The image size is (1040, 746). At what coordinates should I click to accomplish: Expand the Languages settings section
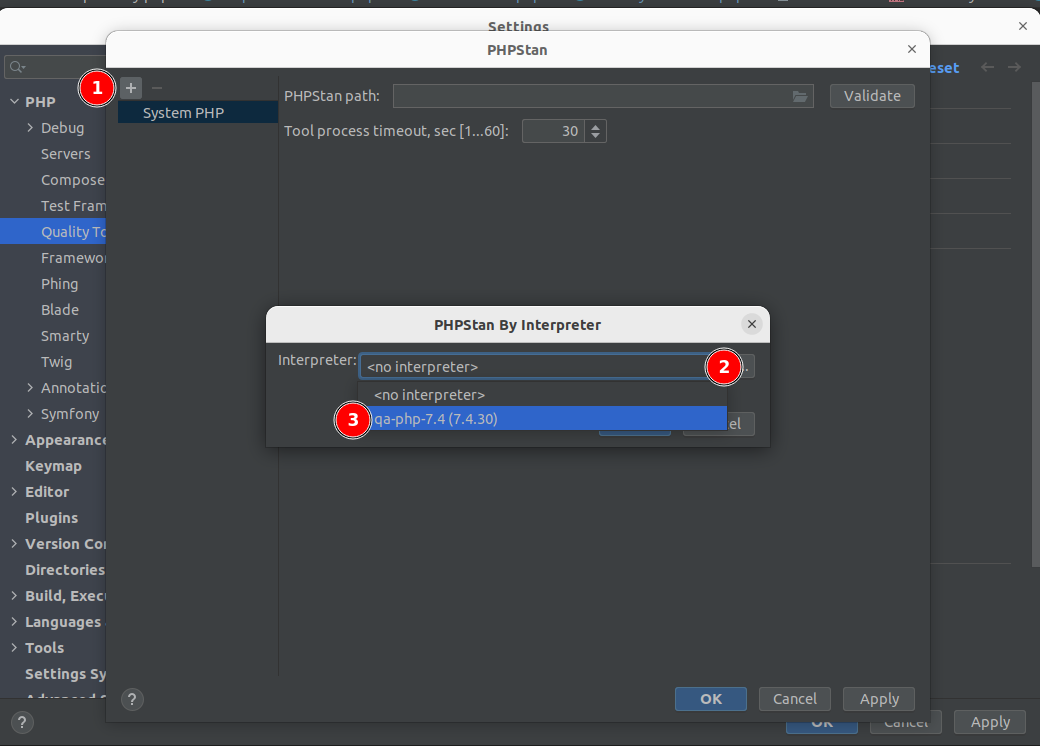pyautogui.click(x=15, y=621)
